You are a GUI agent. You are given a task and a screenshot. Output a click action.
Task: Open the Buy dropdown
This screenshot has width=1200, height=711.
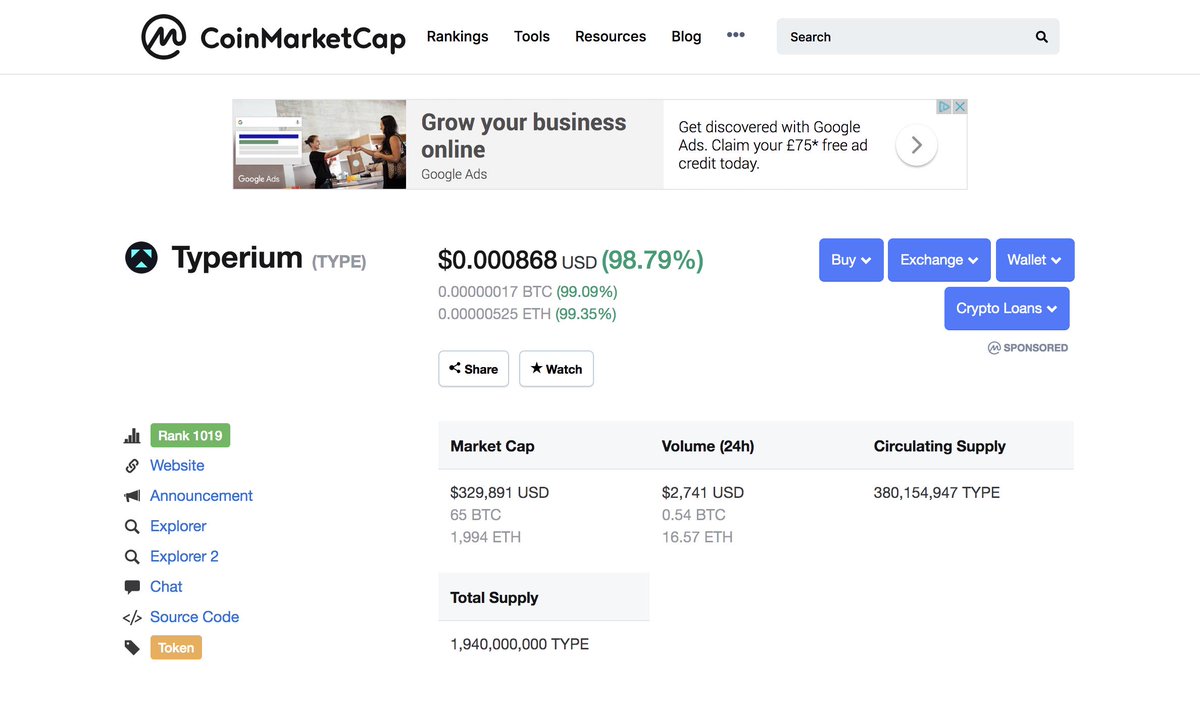pos(851,260)
